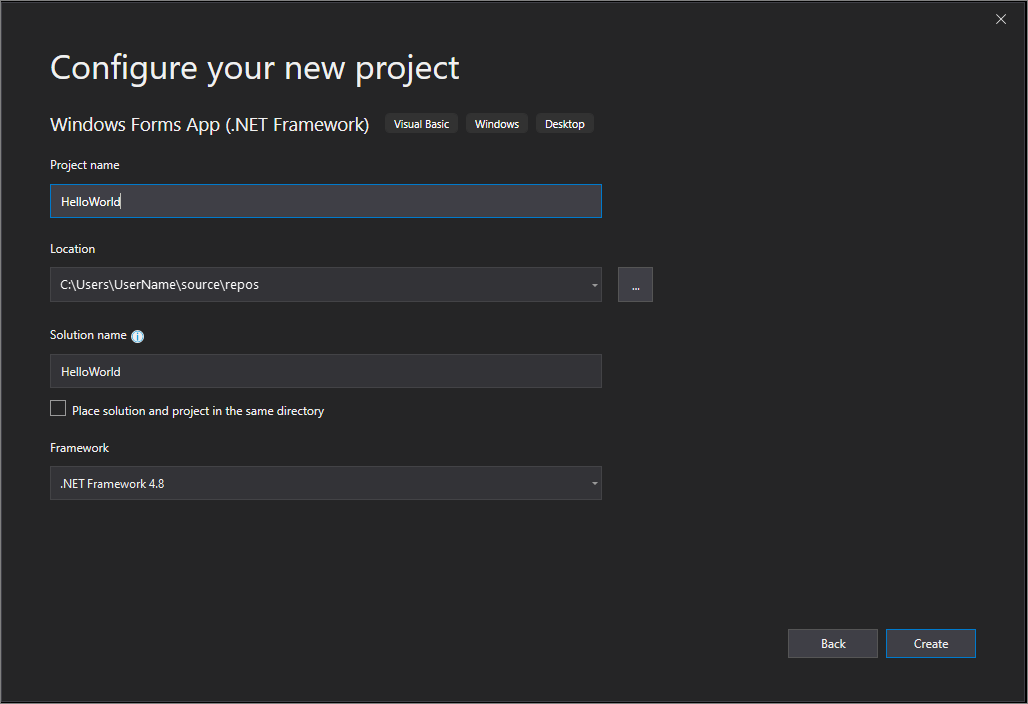
Task: Click the Configure your new project heading
Action: (x=255, y=68)
